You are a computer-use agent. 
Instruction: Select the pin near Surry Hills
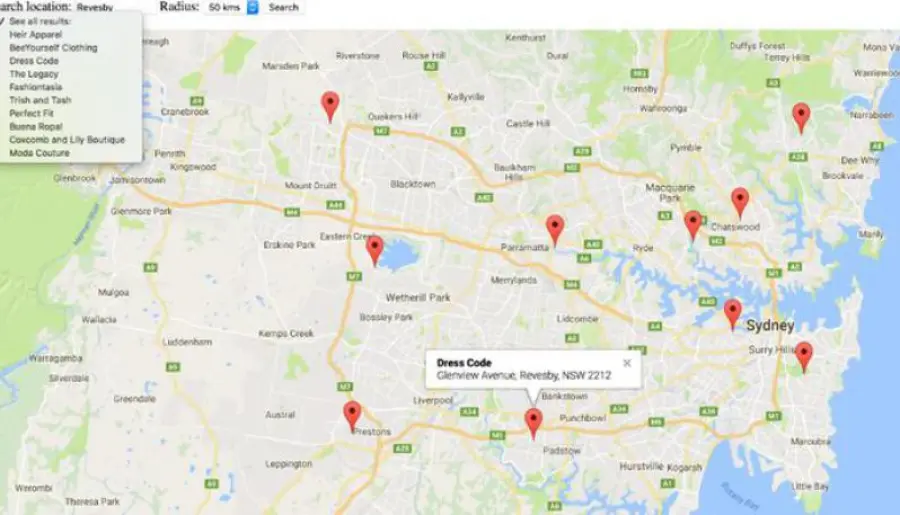(804, 357)
